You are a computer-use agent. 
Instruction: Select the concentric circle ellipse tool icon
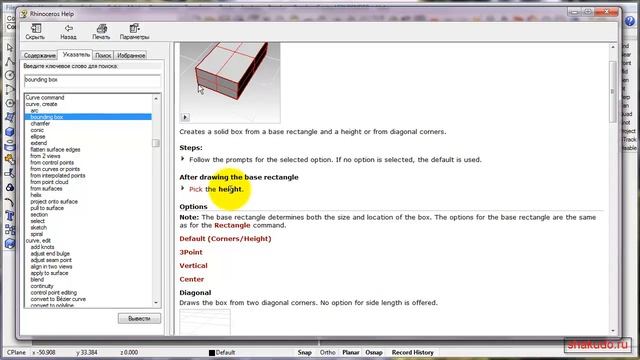[10, 103]
